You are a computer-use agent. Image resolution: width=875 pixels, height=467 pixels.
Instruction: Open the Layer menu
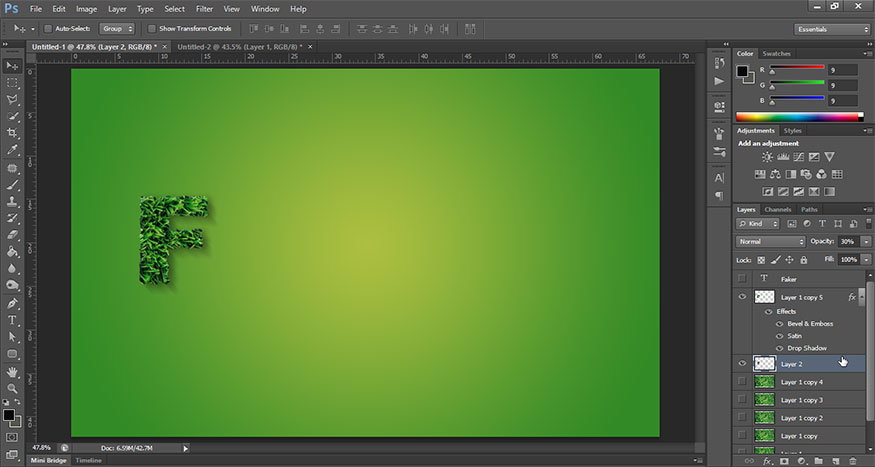pos(117,9)
